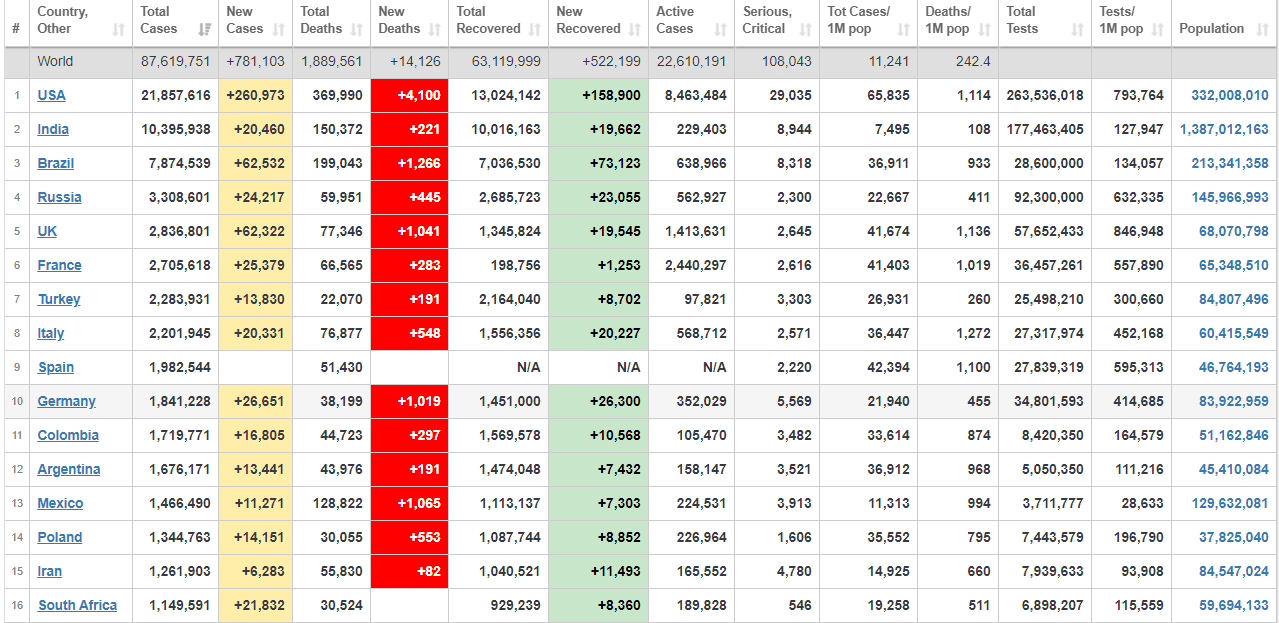Click the Total Cases column header
This screenshot has width=1279, height=623.
coord(176,21)
